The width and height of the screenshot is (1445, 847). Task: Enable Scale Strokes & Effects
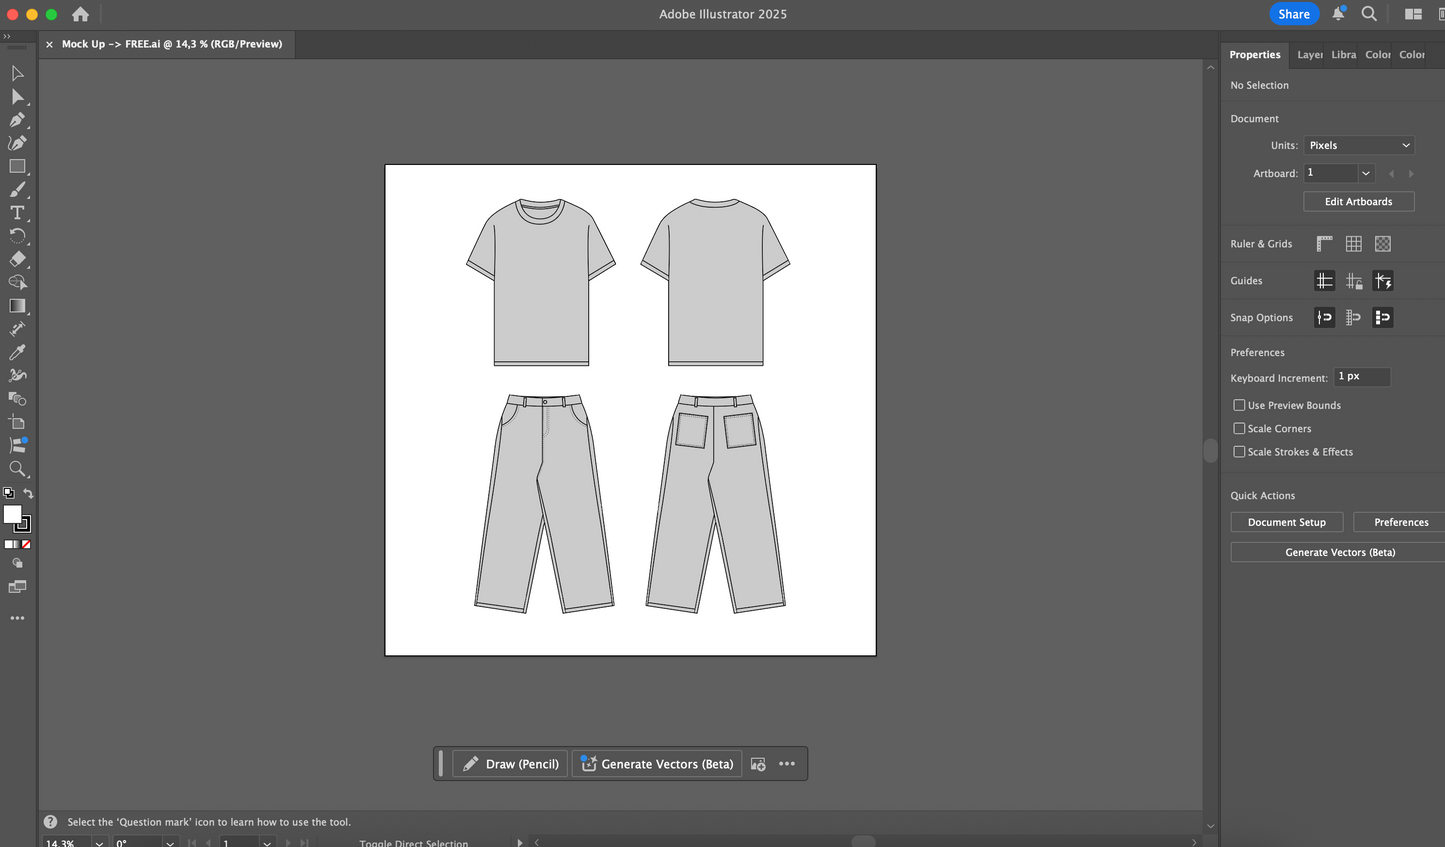pyautogui.click(x=1239, y=451)
